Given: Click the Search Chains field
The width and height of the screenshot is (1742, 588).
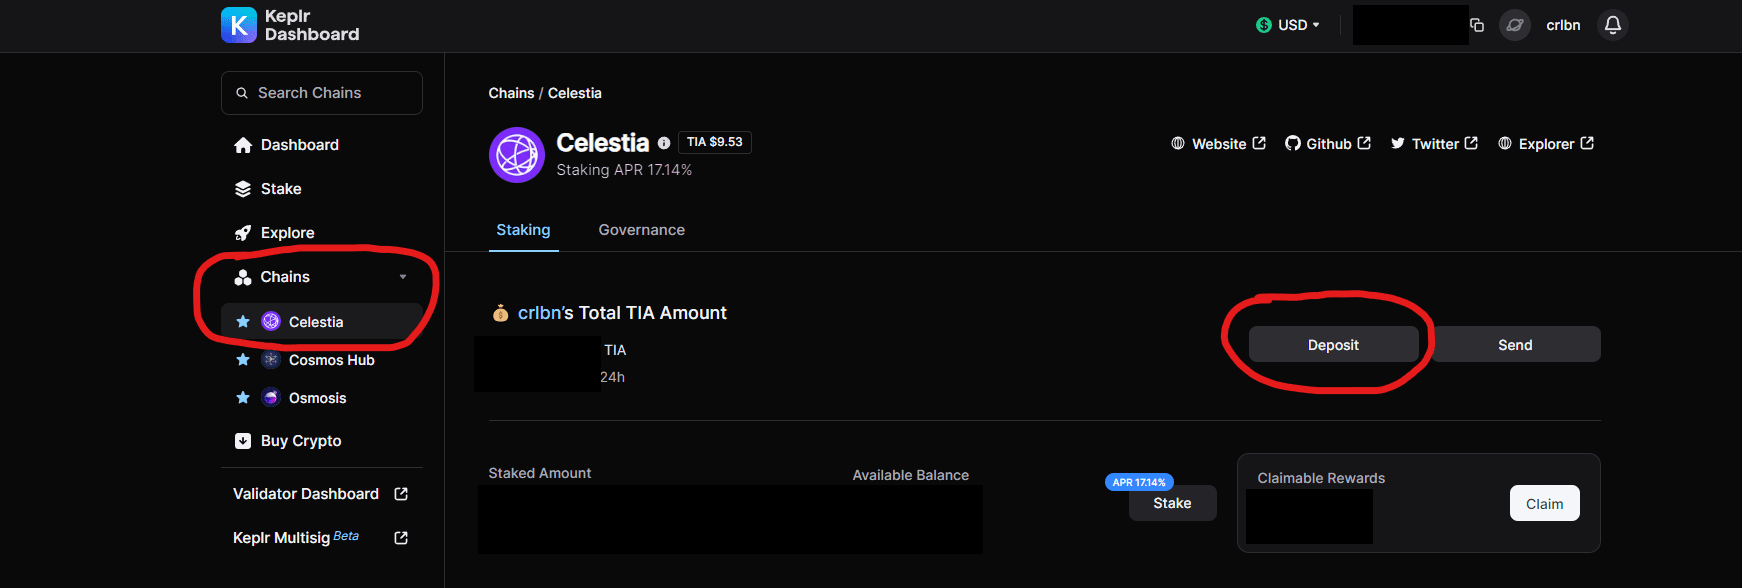Looking at the screenshot, I should tap(322, 93).
